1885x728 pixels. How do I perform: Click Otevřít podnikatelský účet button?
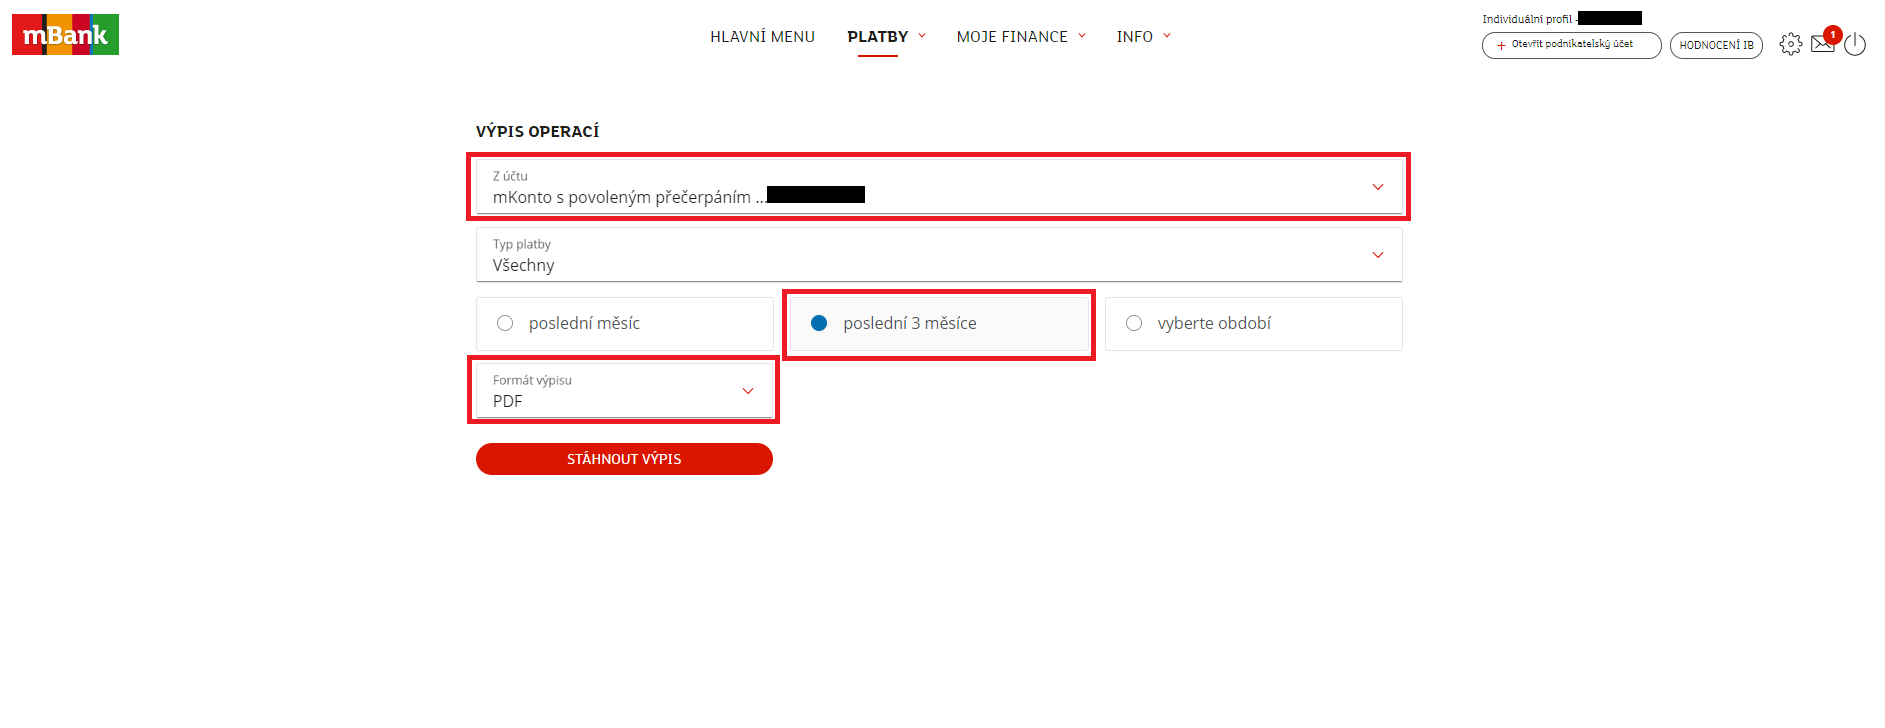[1571, 45]
